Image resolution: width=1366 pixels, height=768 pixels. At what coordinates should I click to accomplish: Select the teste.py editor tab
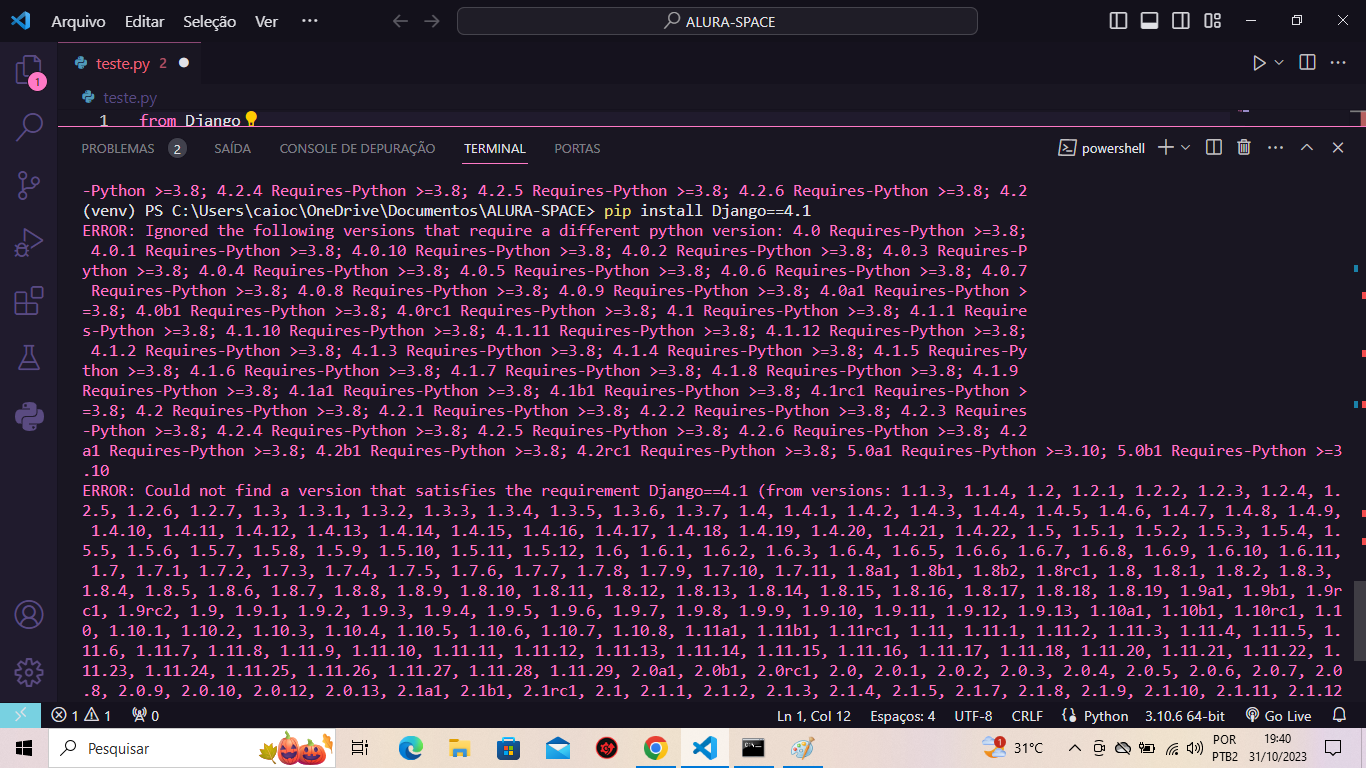pos(129,63)
